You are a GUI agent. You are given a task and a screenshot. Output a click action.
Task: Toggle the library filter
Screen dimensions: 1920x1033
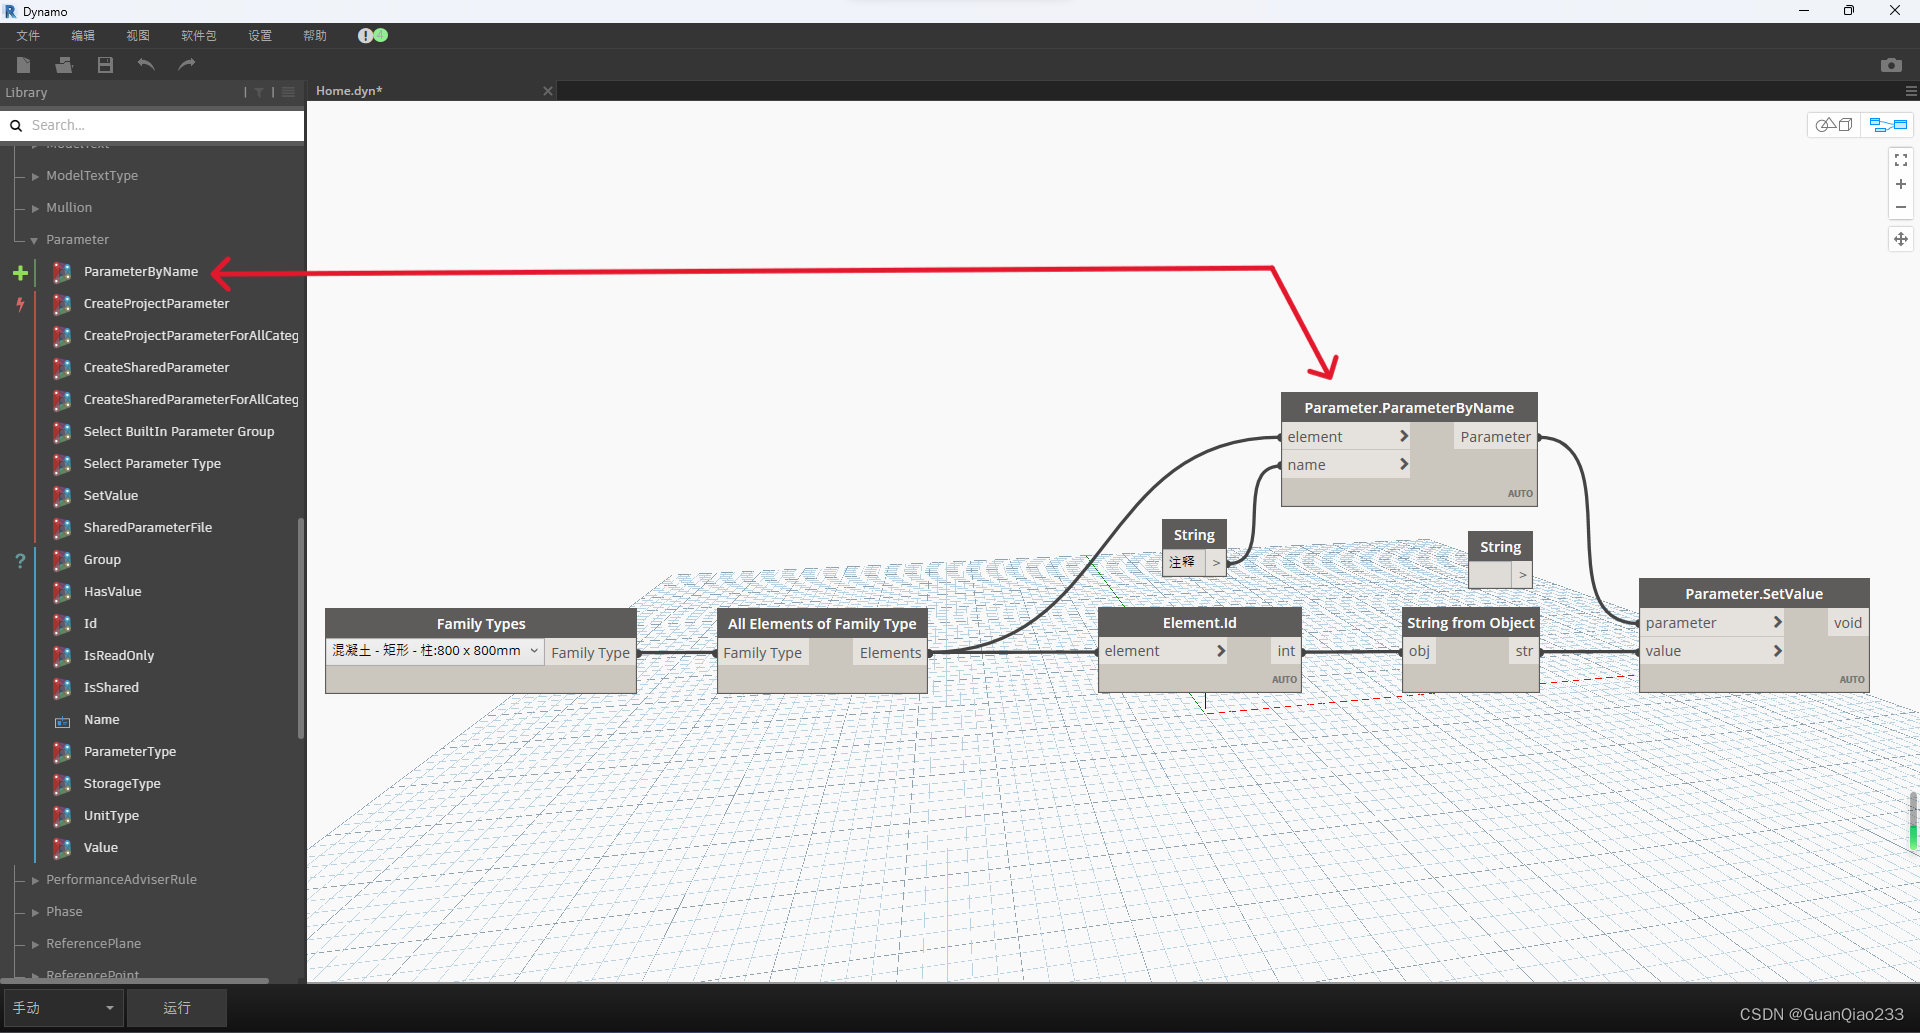pos(258,91)
